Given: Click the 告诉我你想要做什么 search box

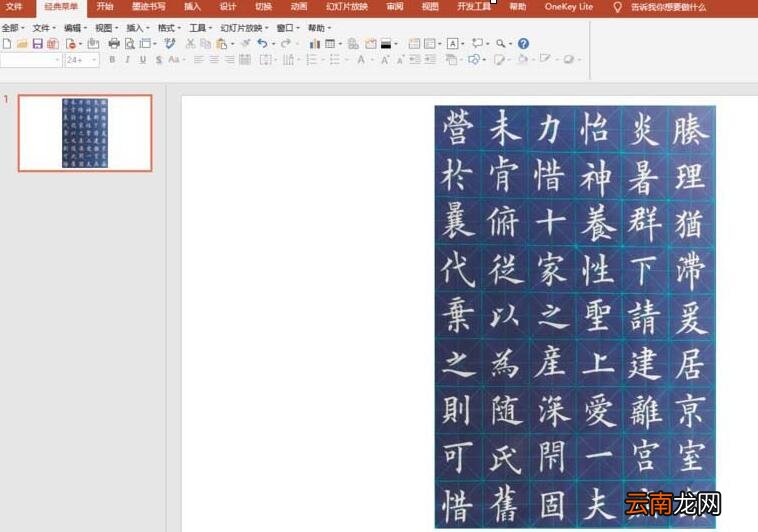Looking at the screenshot, I should point(668,7).
